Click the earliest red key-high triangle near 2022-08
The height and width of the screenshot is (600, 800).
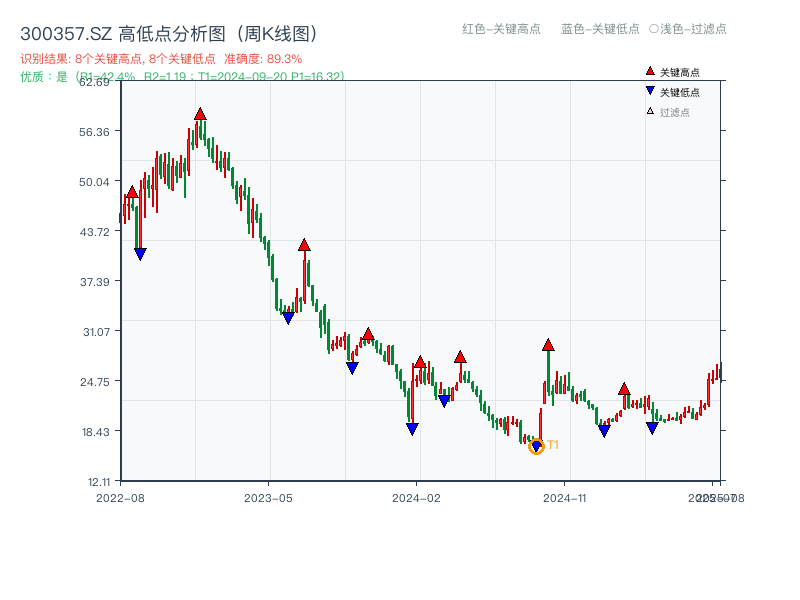tap(132, 192)
